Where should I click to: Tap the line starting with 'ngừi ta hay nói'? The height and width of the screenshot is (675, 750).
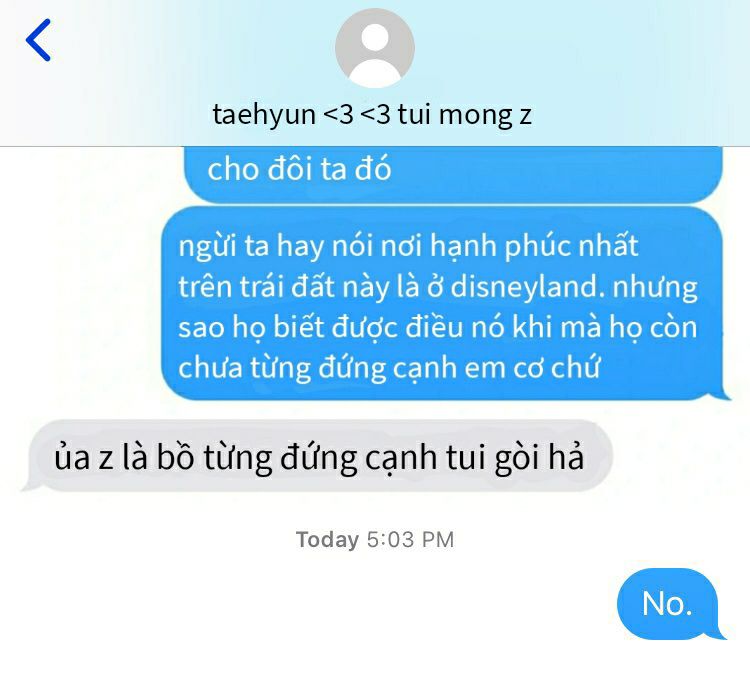pos(408,246)
